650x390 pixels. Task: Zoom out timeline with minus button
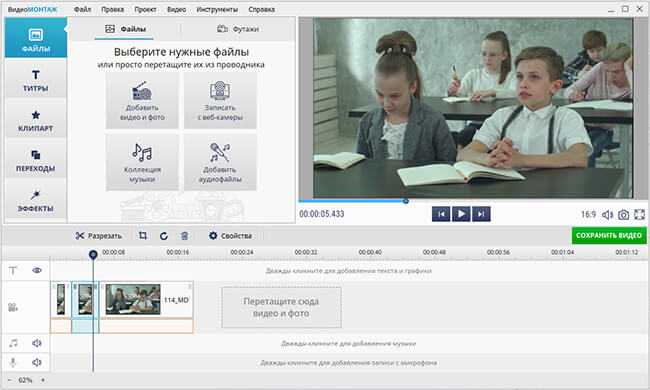10,380
